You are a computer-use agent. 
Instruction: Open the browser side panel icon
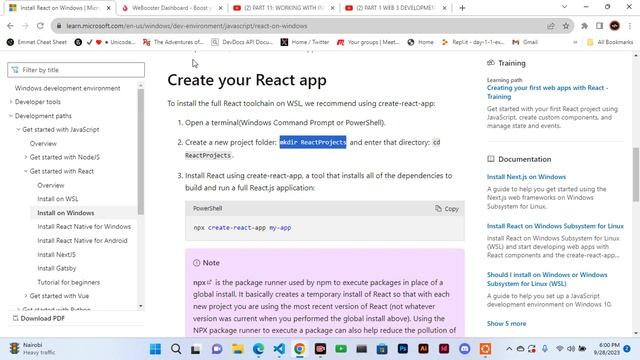[x=599, y=26]
